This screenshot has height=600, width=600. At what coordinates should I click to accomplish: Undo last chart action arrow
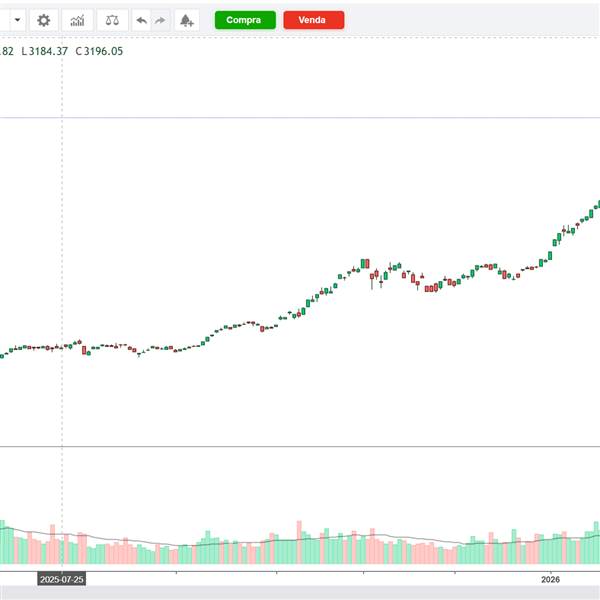[x=141, y=20]
